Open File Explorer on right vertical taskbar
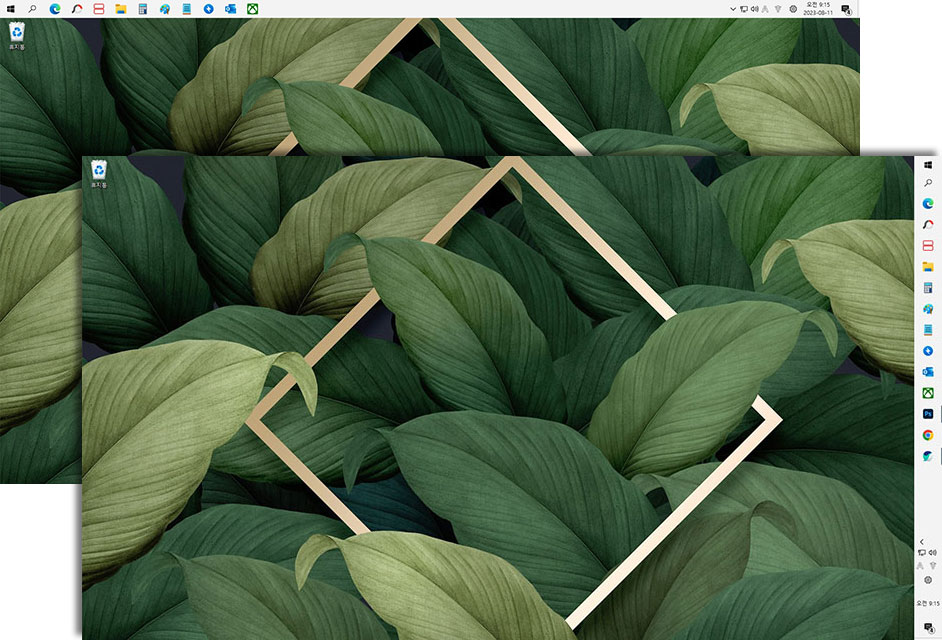This screenshot has width=942, height=640. tap(928, 267)
